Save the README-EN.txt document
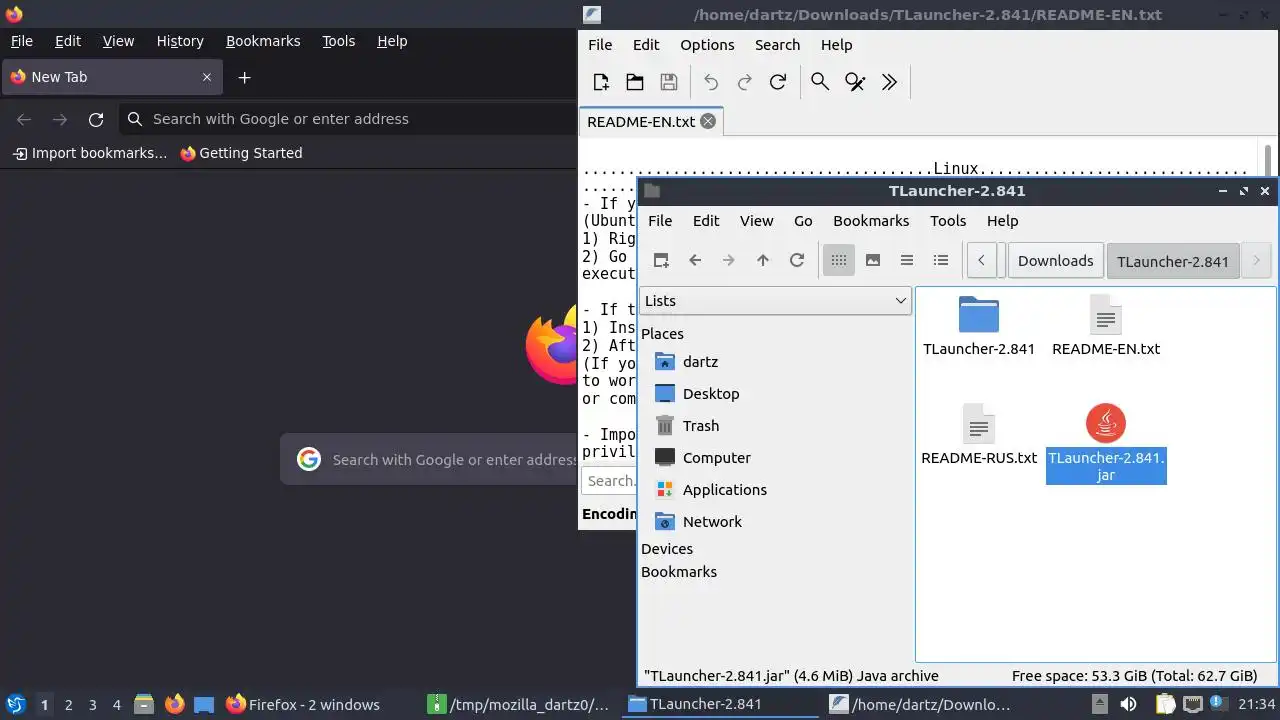Screen dimensions: 1280x720 click(669, 82)
